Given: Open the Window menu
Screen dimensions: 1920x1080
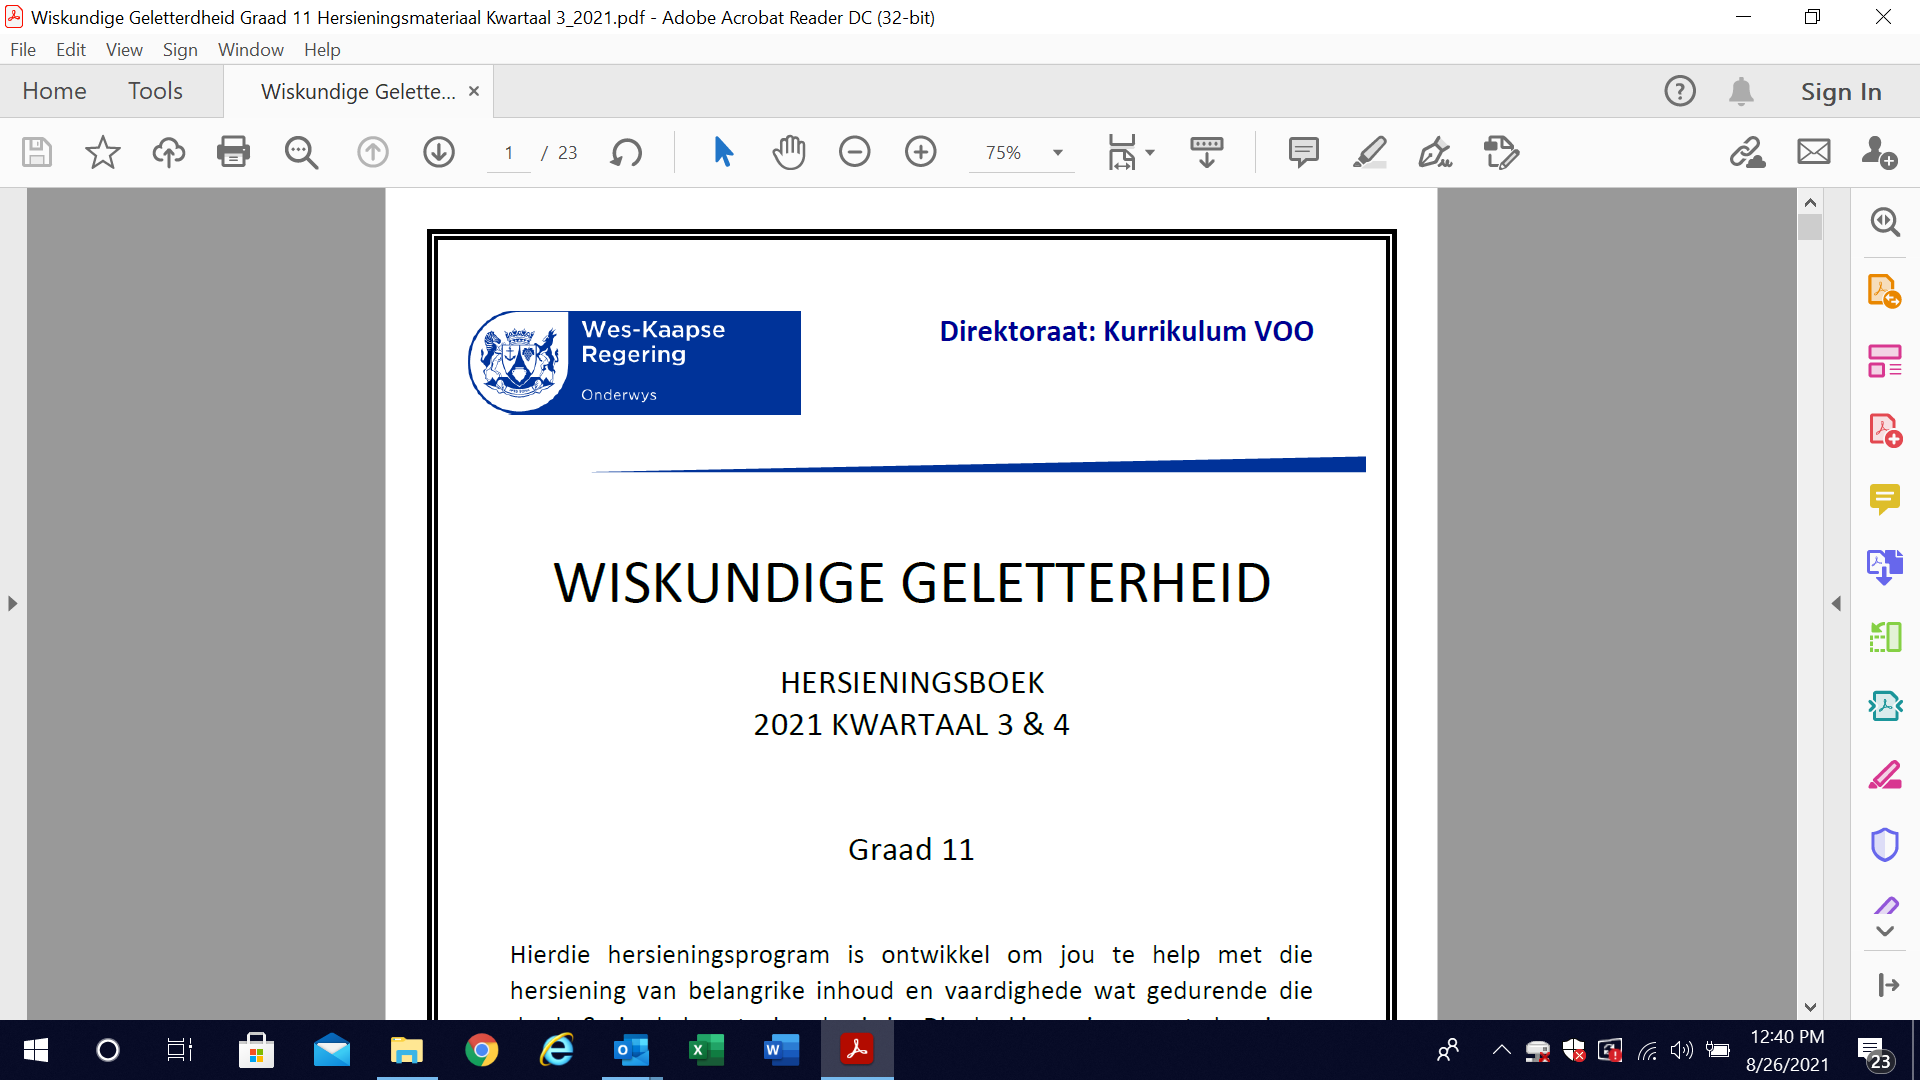Looking at the screenshot, I should click(x=251, y=50).
